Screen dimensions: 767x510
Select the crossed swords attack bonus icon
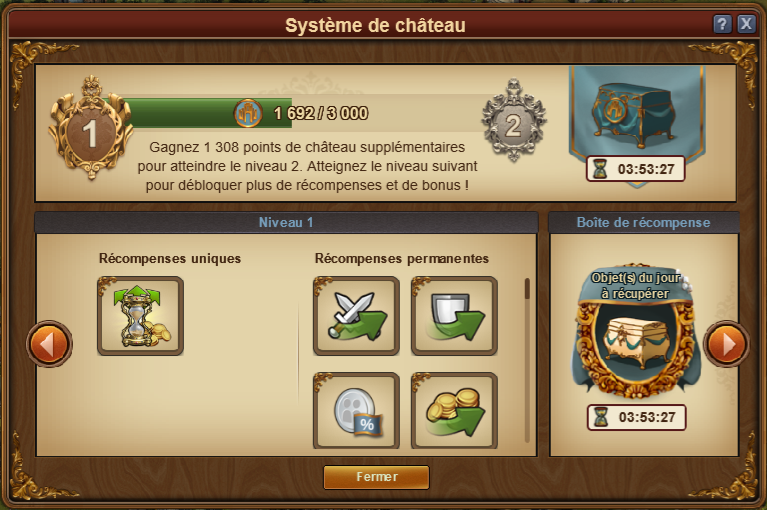coord(356,316)
